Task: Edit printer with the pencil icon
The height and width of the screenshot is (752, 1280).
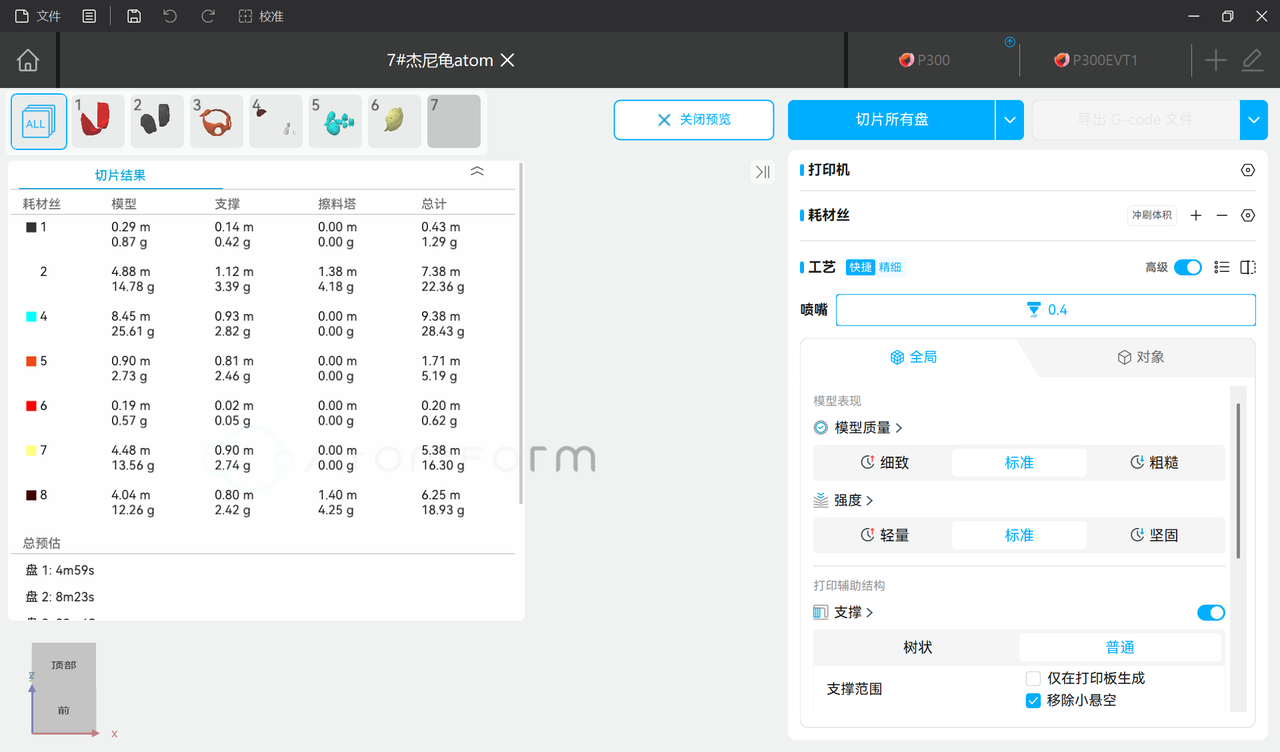Action: click(x=1252, y=60)
